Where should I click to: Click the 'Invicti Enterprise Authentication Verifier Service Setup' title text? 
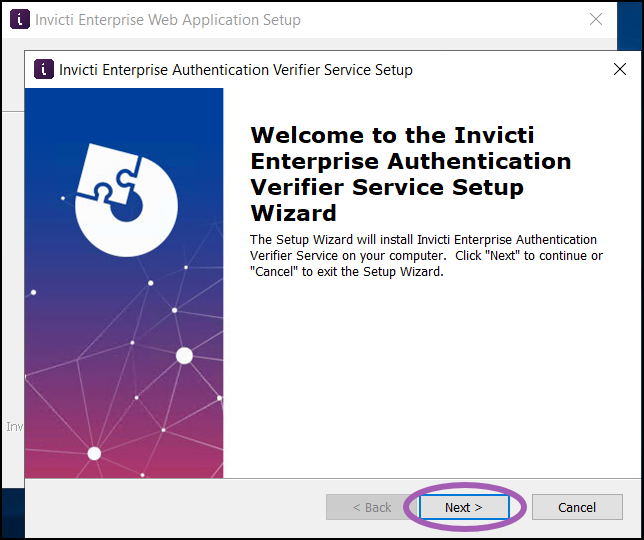point(236,70)
